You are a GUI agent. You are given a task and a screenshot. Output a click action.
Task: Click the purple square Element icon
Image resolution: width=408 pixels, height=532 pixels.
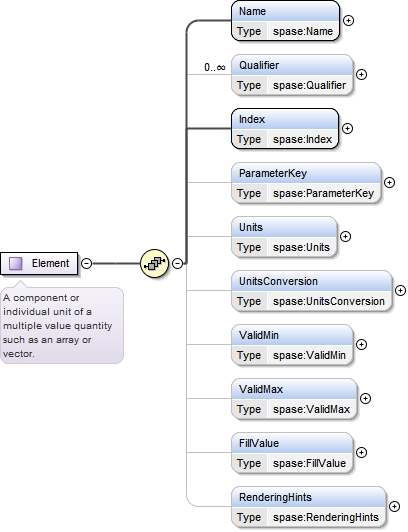coord(16,263)
